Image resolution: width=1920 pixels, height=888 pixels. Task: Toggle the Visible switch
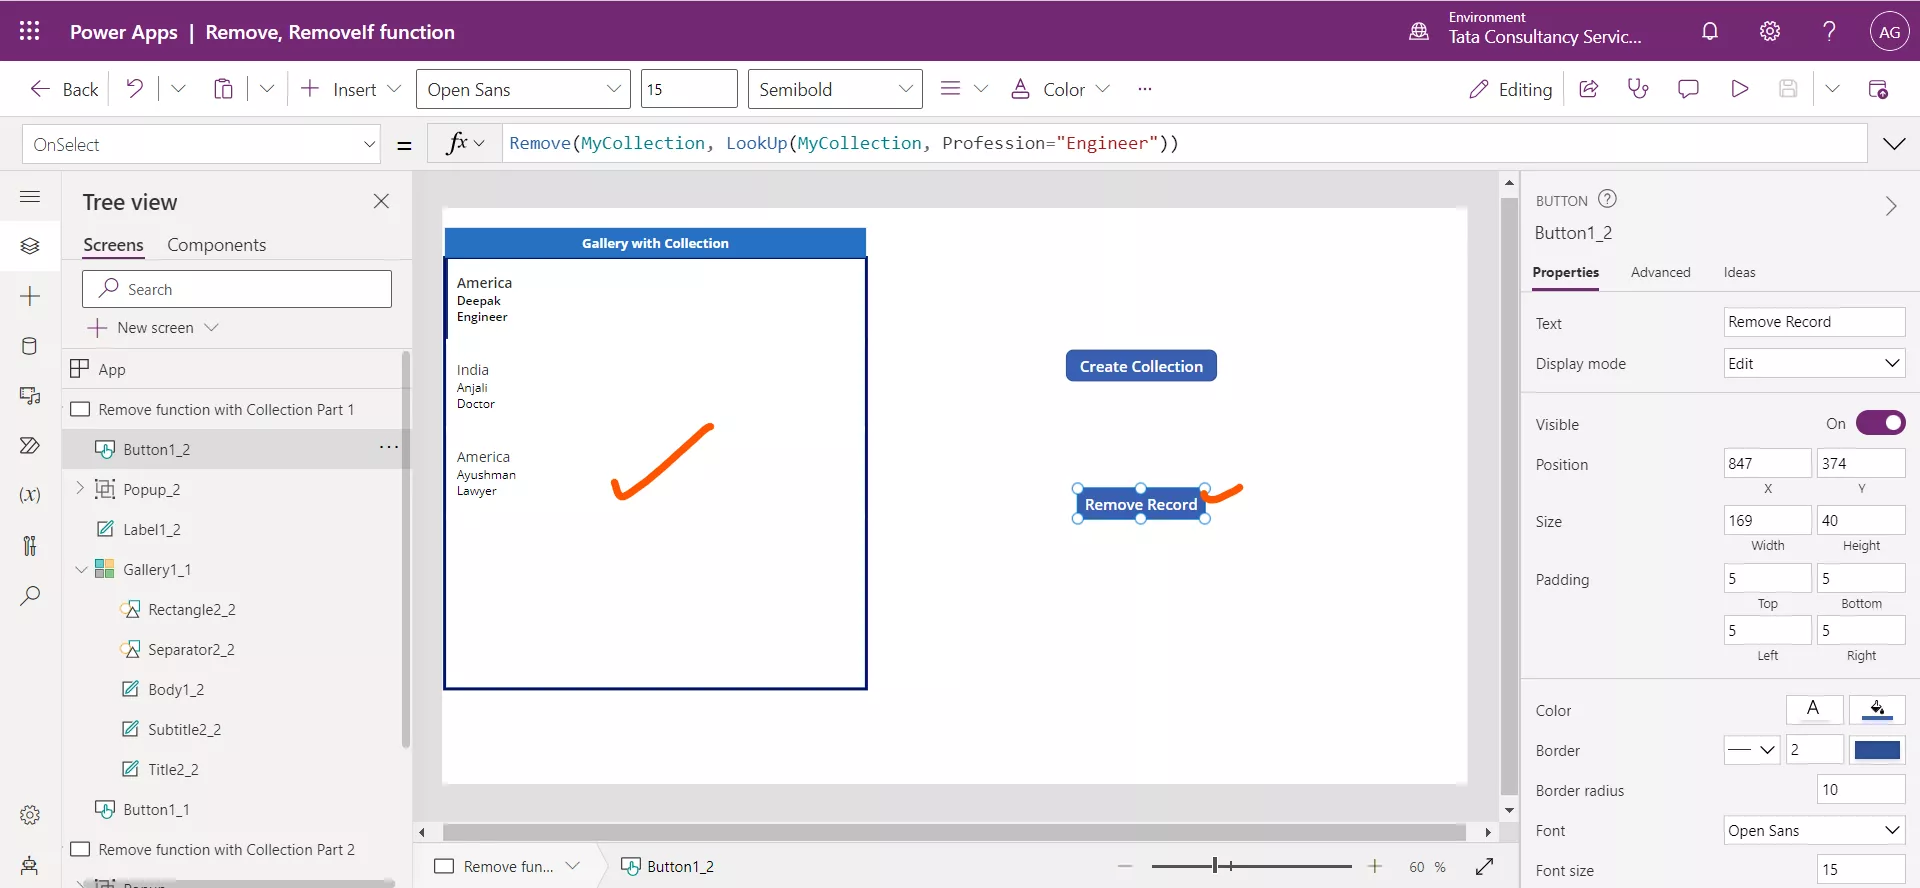point(1880,423)
